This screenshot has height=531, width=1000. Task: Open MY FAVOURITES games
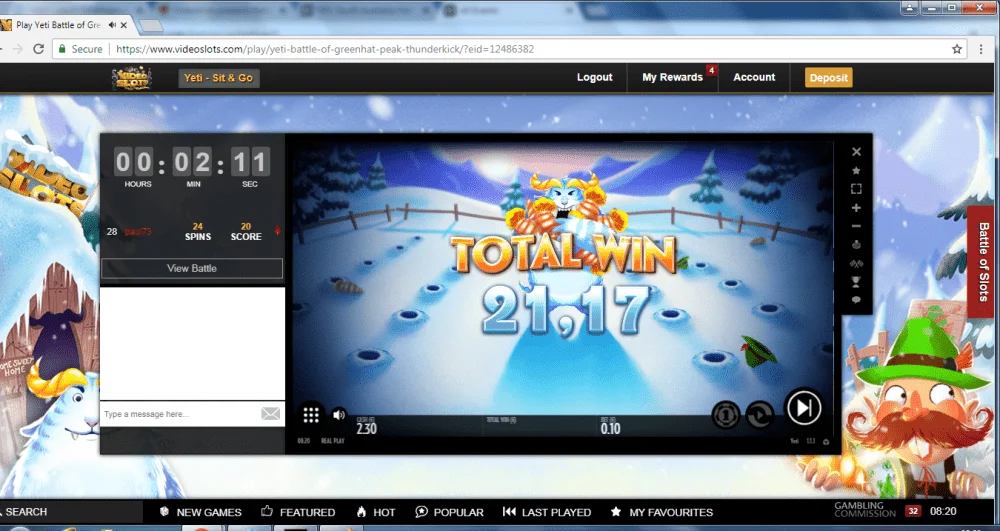661,512
